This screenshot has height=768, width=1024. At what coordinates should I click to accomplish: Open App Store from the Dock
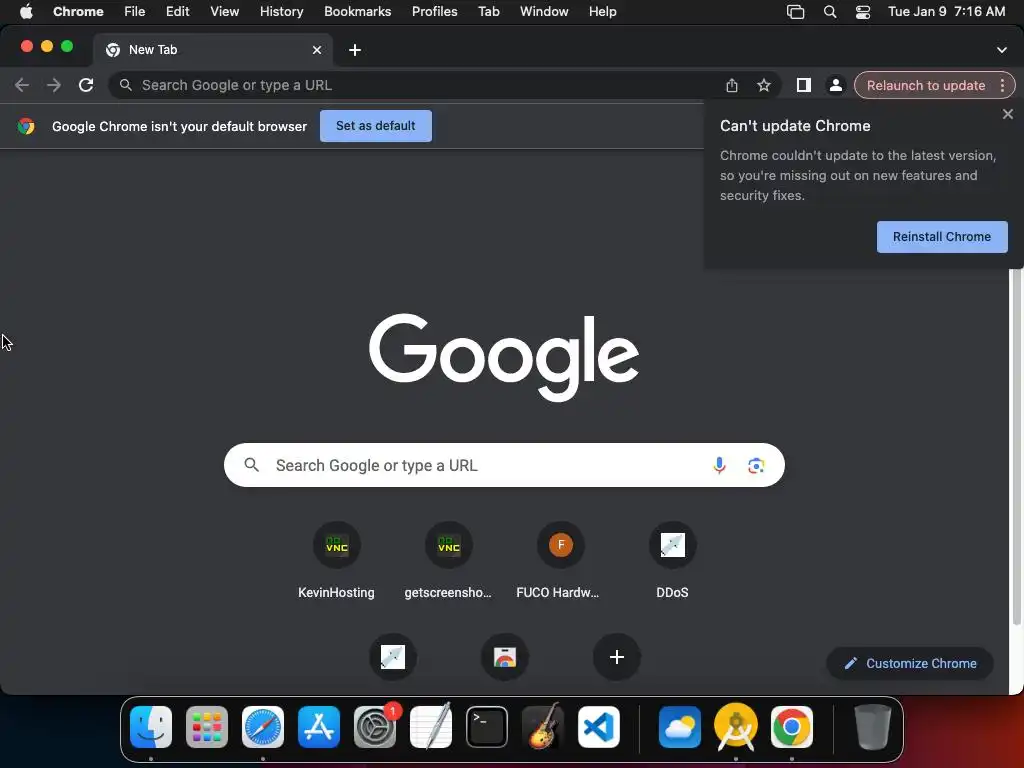pyautogui.click(x=319, y=727)
